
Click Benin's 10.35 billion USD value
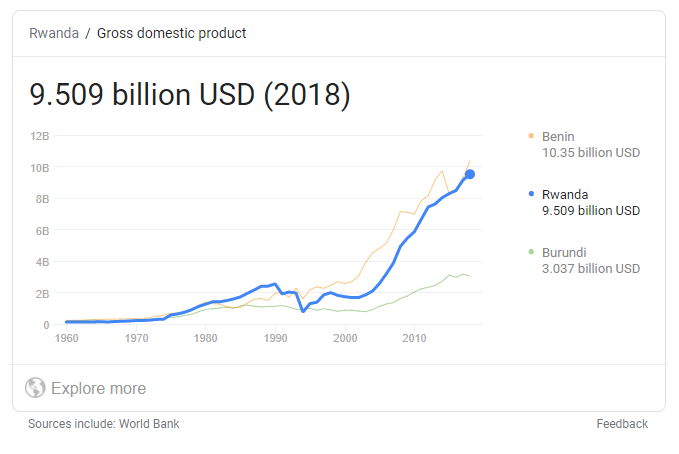point(590,153)
